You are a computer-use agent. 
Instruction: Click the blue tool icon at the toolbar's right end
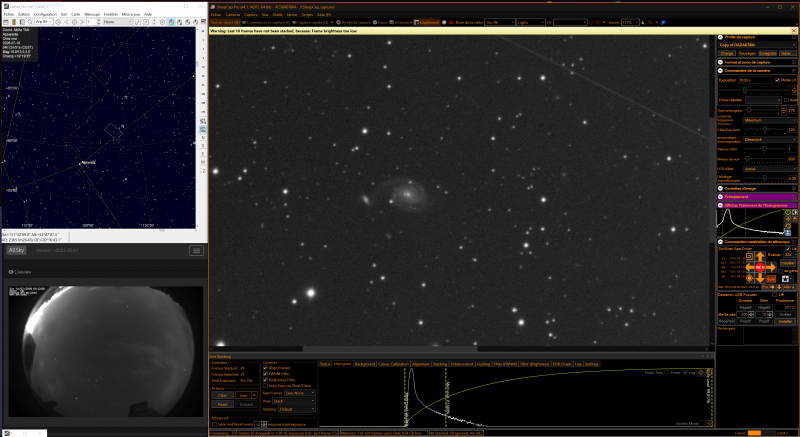pos(663,22)
